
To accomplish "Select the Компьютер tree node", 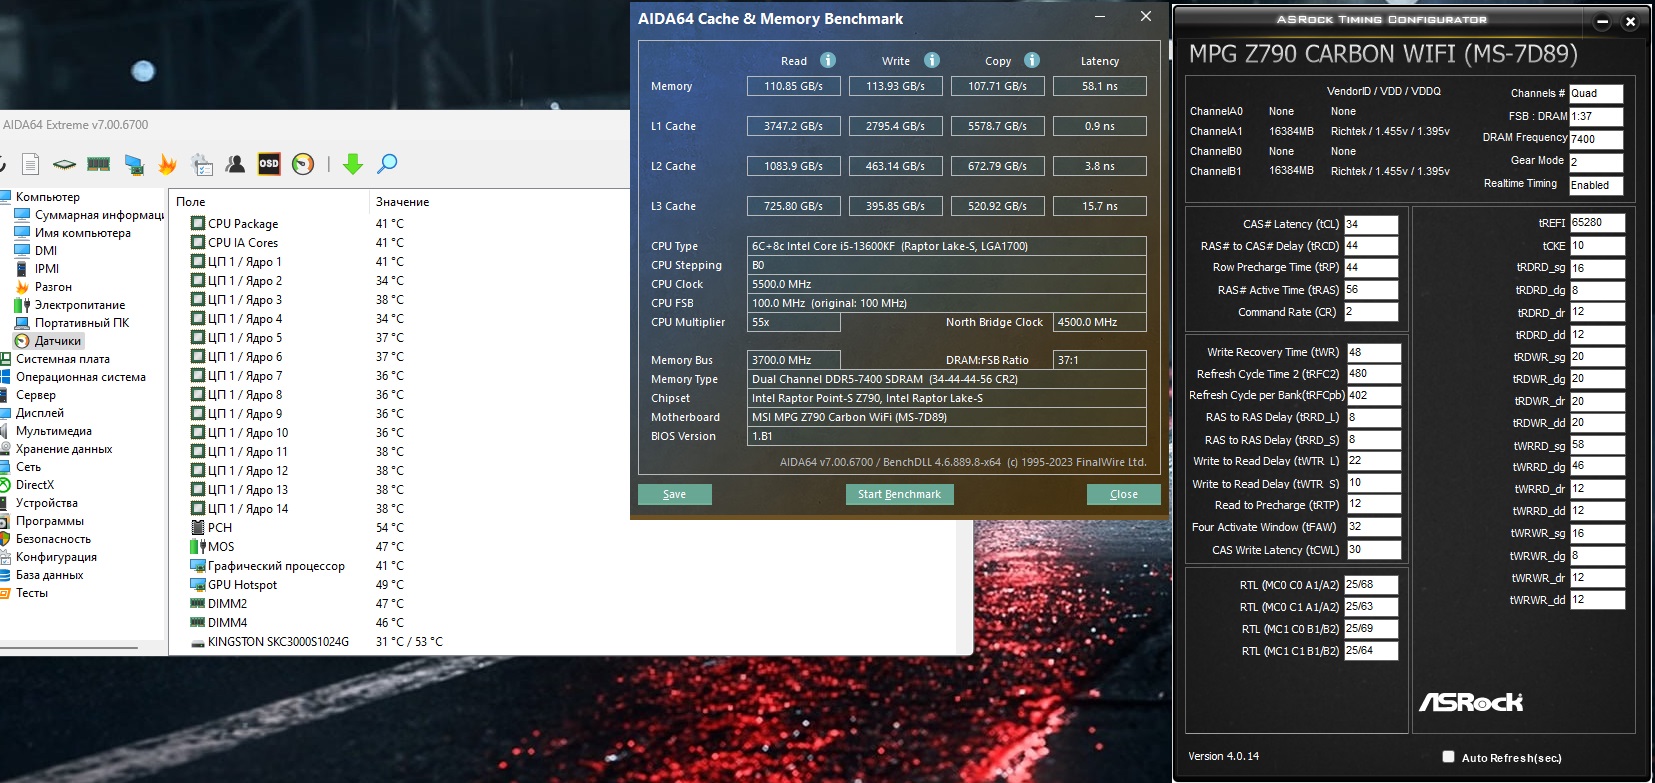I will pyautogui.click(x=47, y=197).
